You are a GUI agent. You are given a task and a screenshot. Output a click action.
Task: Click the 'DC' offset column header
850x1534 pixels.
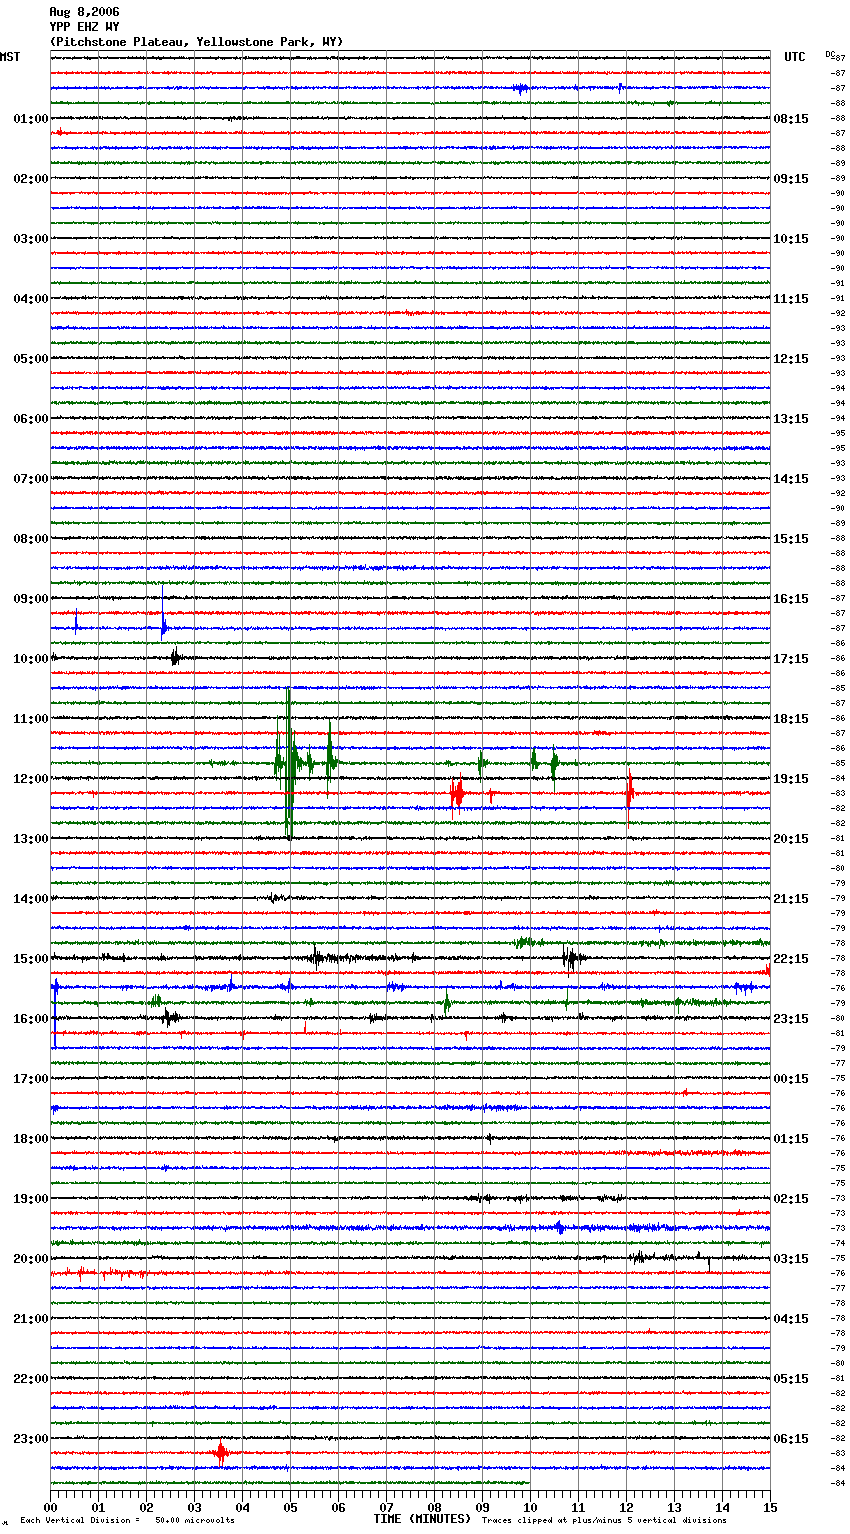click(x=830, y=54)
